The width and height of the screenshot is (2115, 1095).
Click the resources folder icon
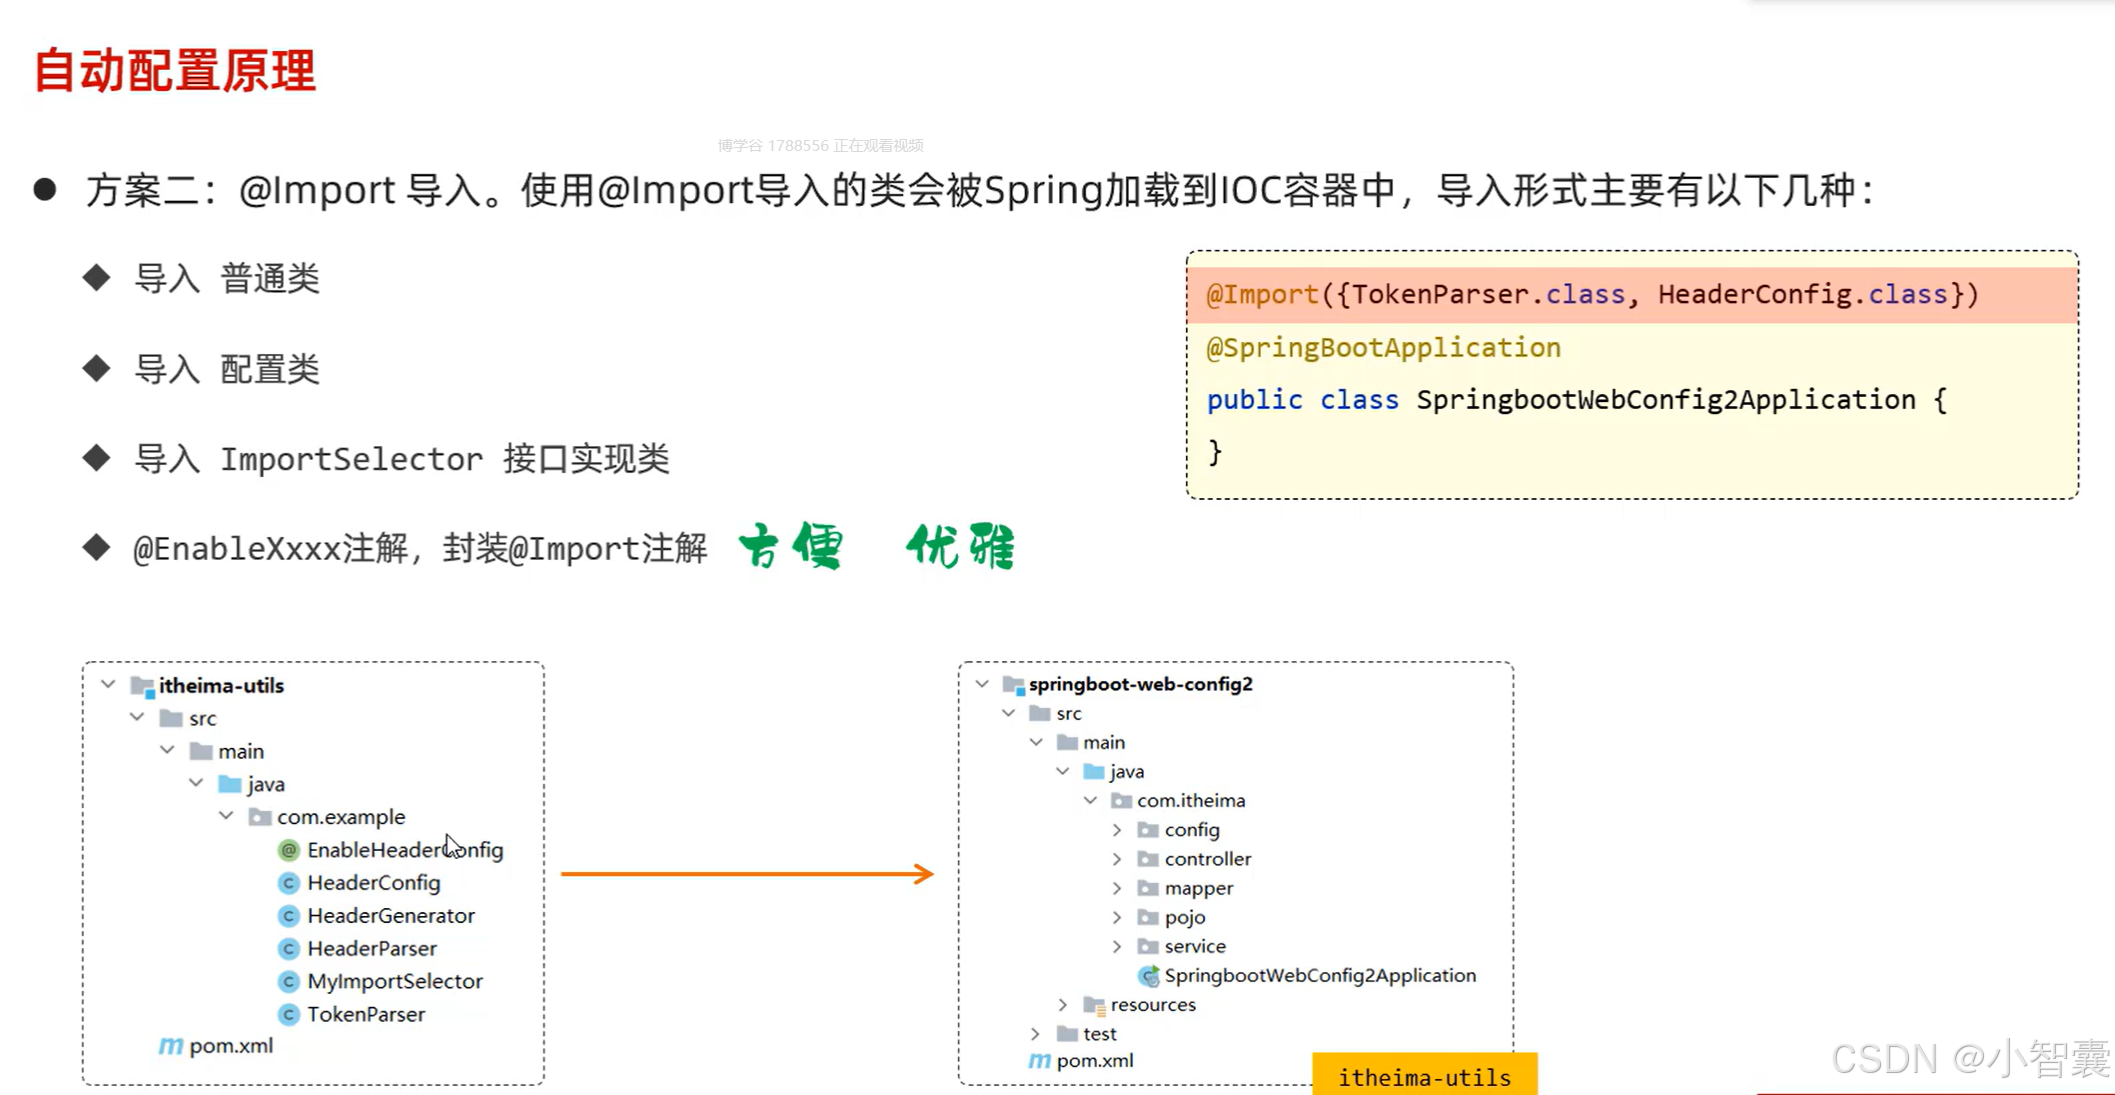1094,1005
